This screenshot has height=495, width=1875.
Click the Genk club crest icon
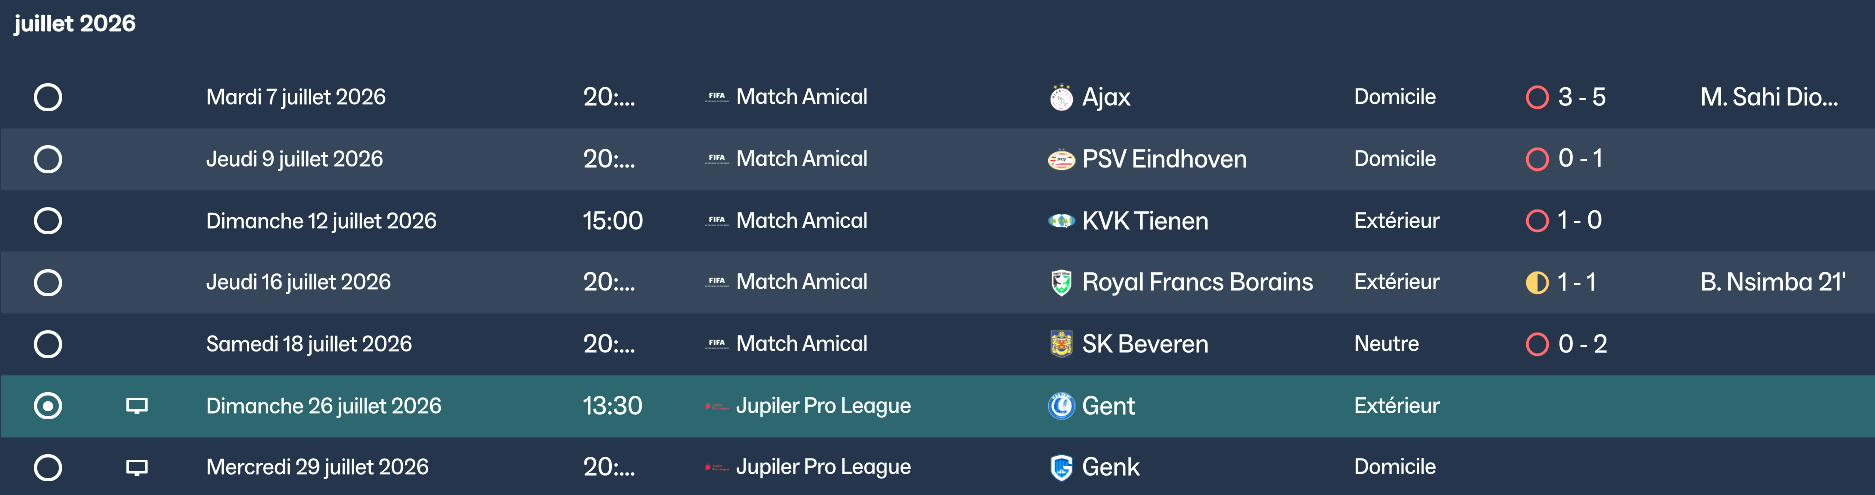1061,467
